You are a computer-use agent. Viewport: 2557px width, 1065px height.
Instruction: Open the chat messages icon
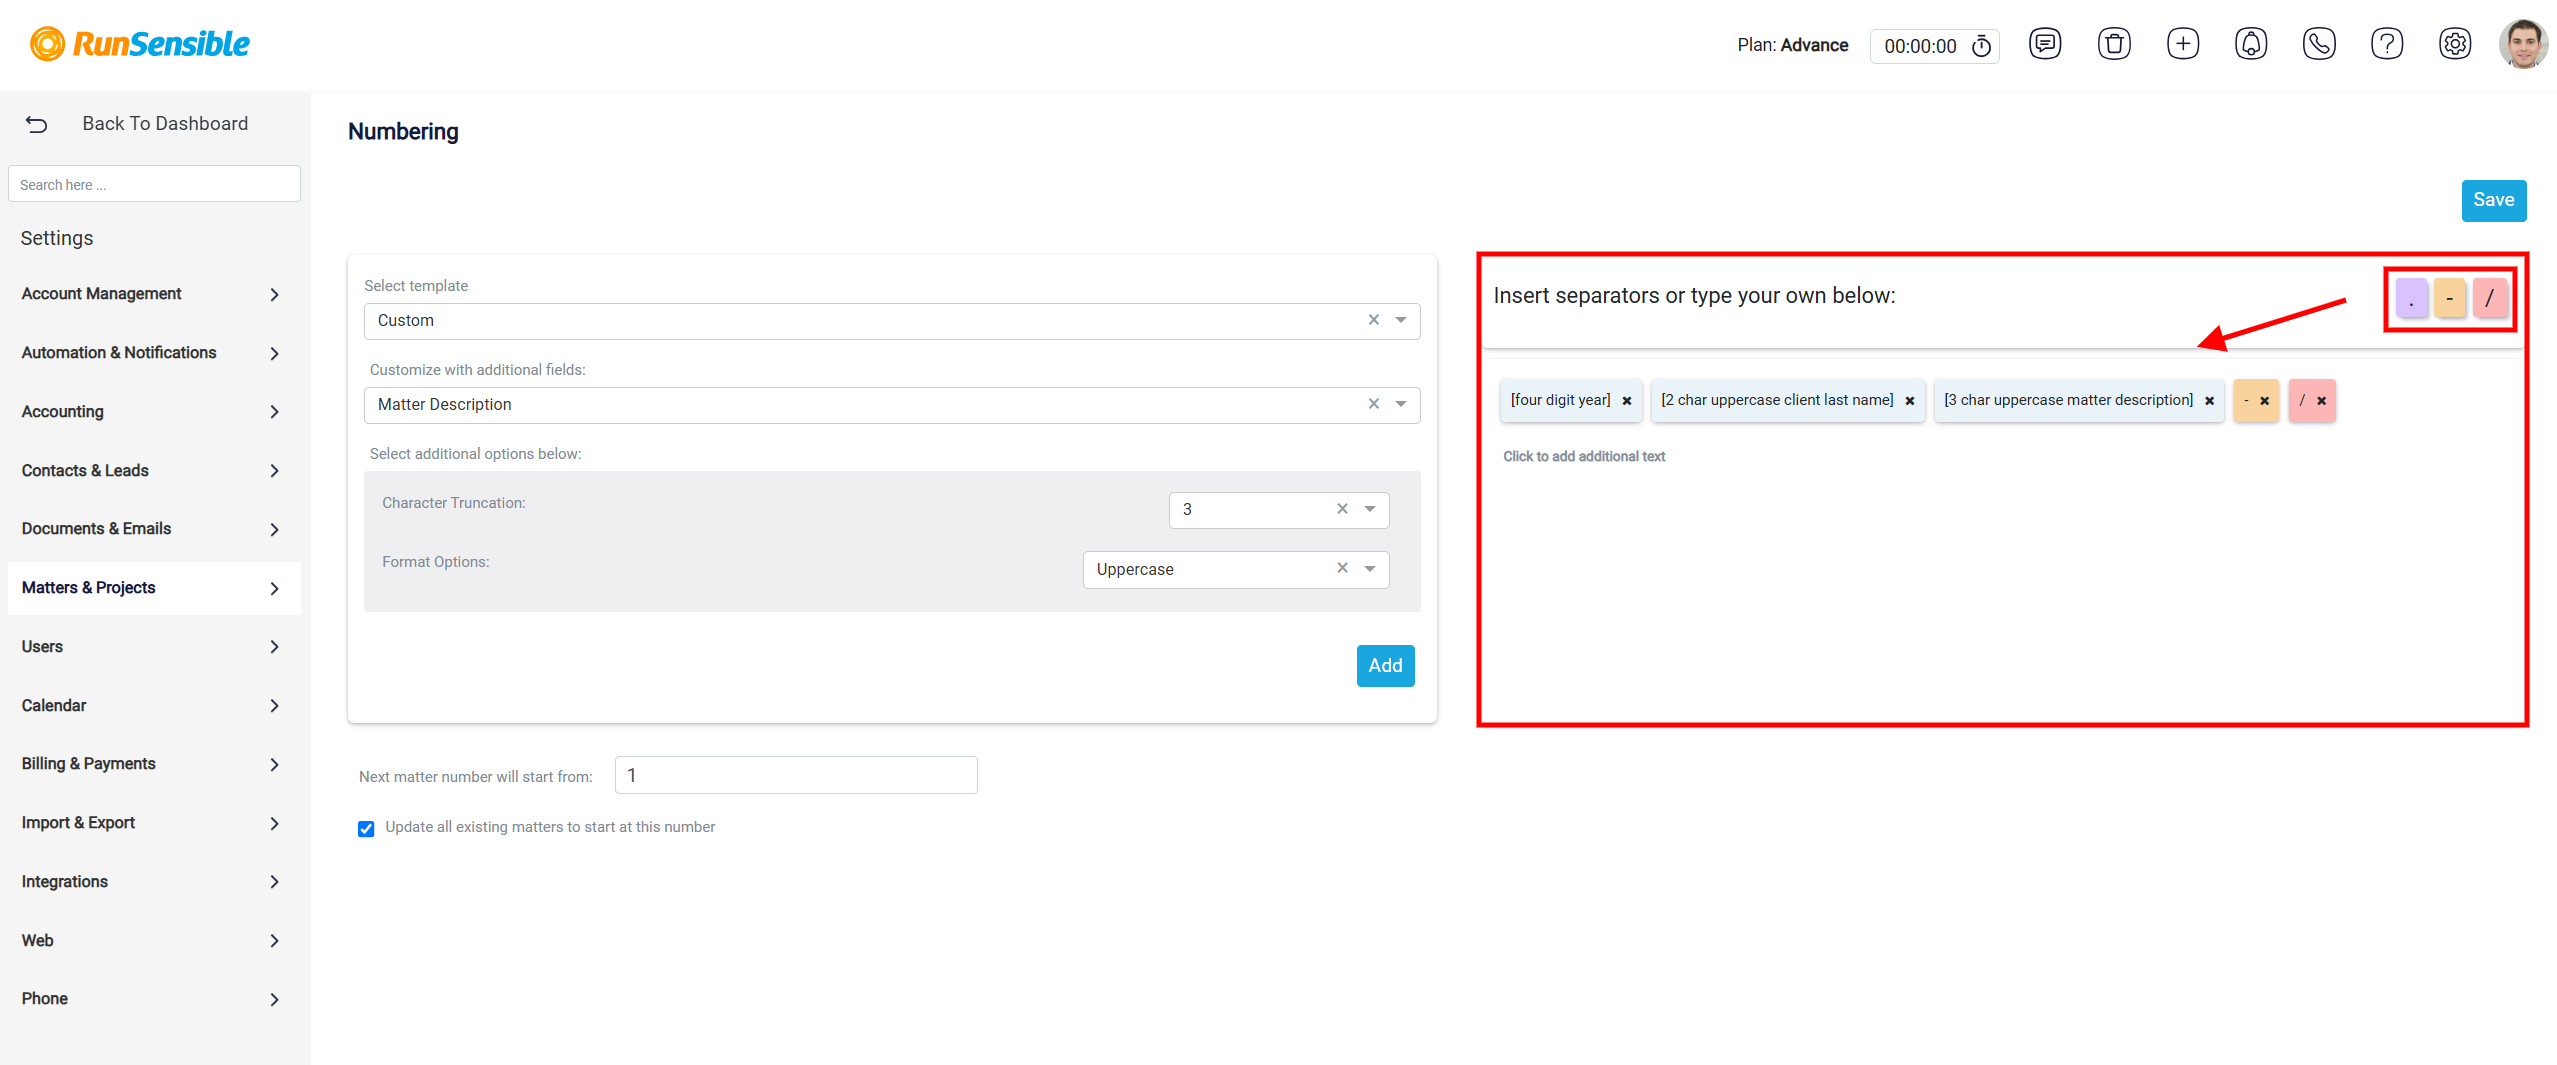(x=2045, y=44)
